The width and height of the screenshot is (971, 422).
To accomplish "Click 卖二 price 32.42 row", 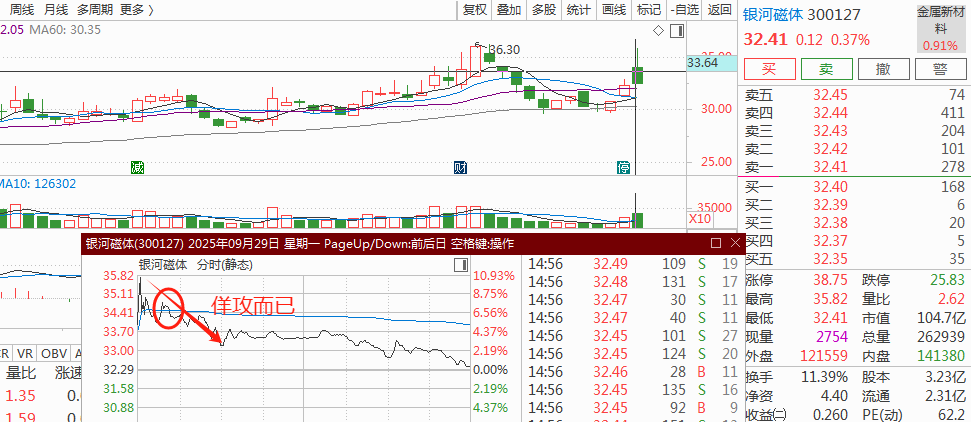I will [854, 149].
